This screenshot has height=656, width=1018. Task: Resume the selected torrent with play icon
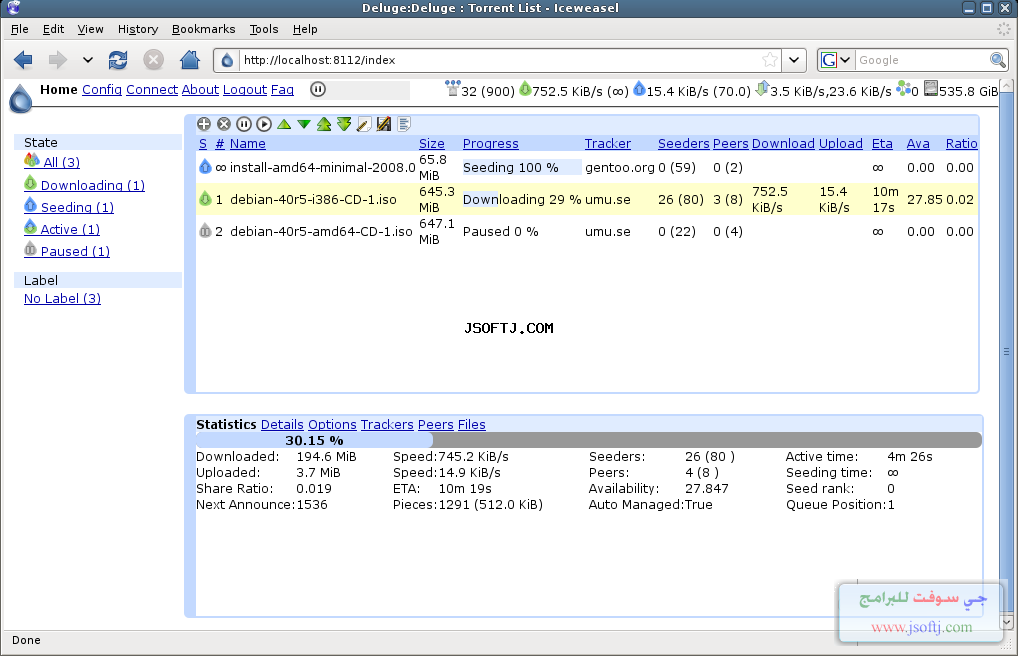(x=264, y=124)
